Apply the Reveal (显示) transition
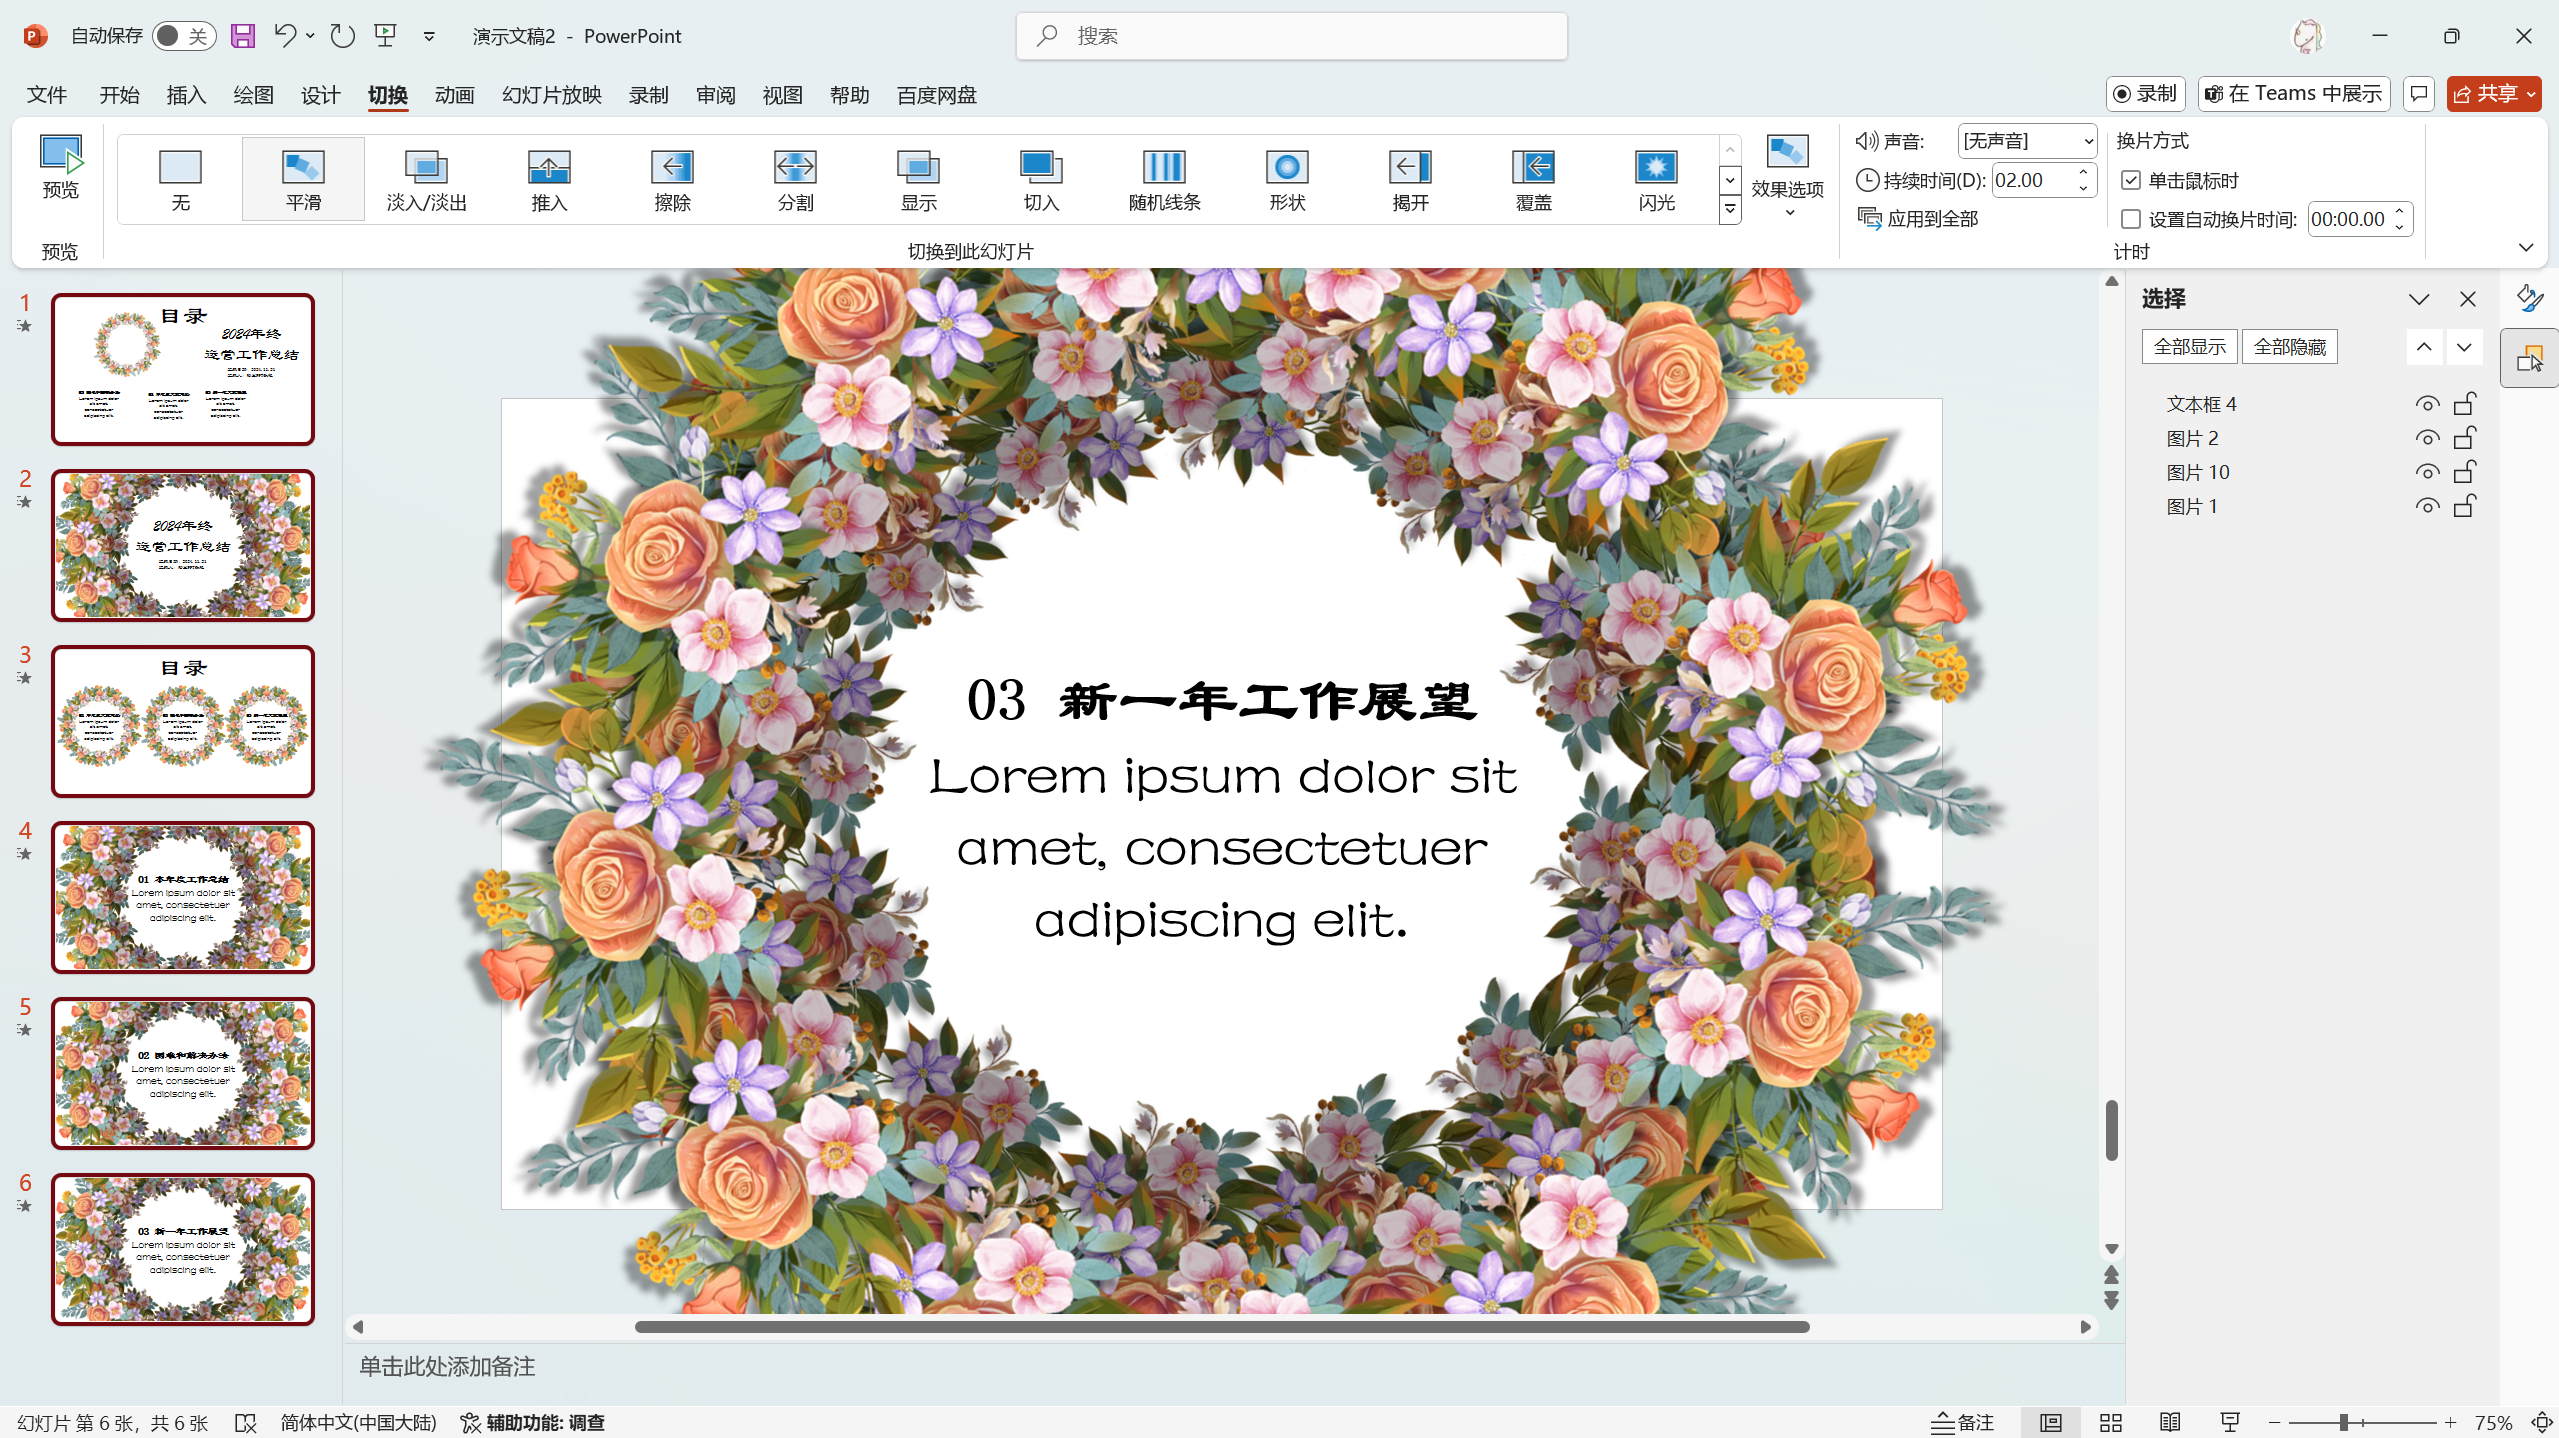This screenshot has width=2559, height=1438. point(918,180)
